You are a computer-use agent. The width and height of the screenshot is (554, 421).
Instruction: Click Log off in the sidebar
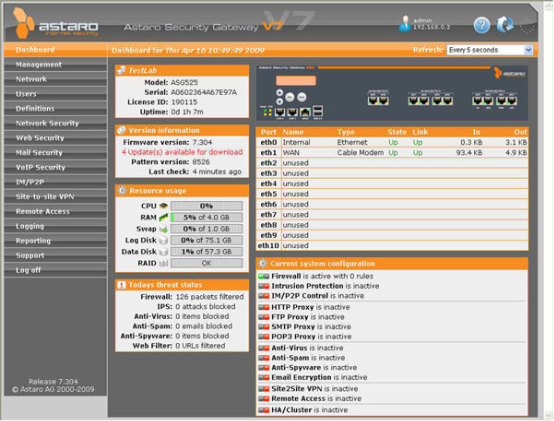(55, 270)
